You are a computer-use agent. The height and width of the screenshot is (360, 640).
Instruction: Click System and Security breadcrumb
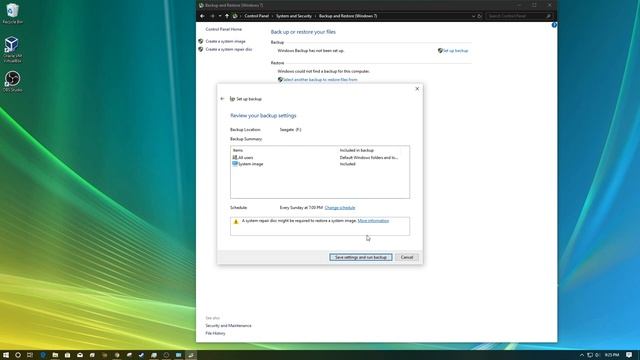click(x=294, y=16)
